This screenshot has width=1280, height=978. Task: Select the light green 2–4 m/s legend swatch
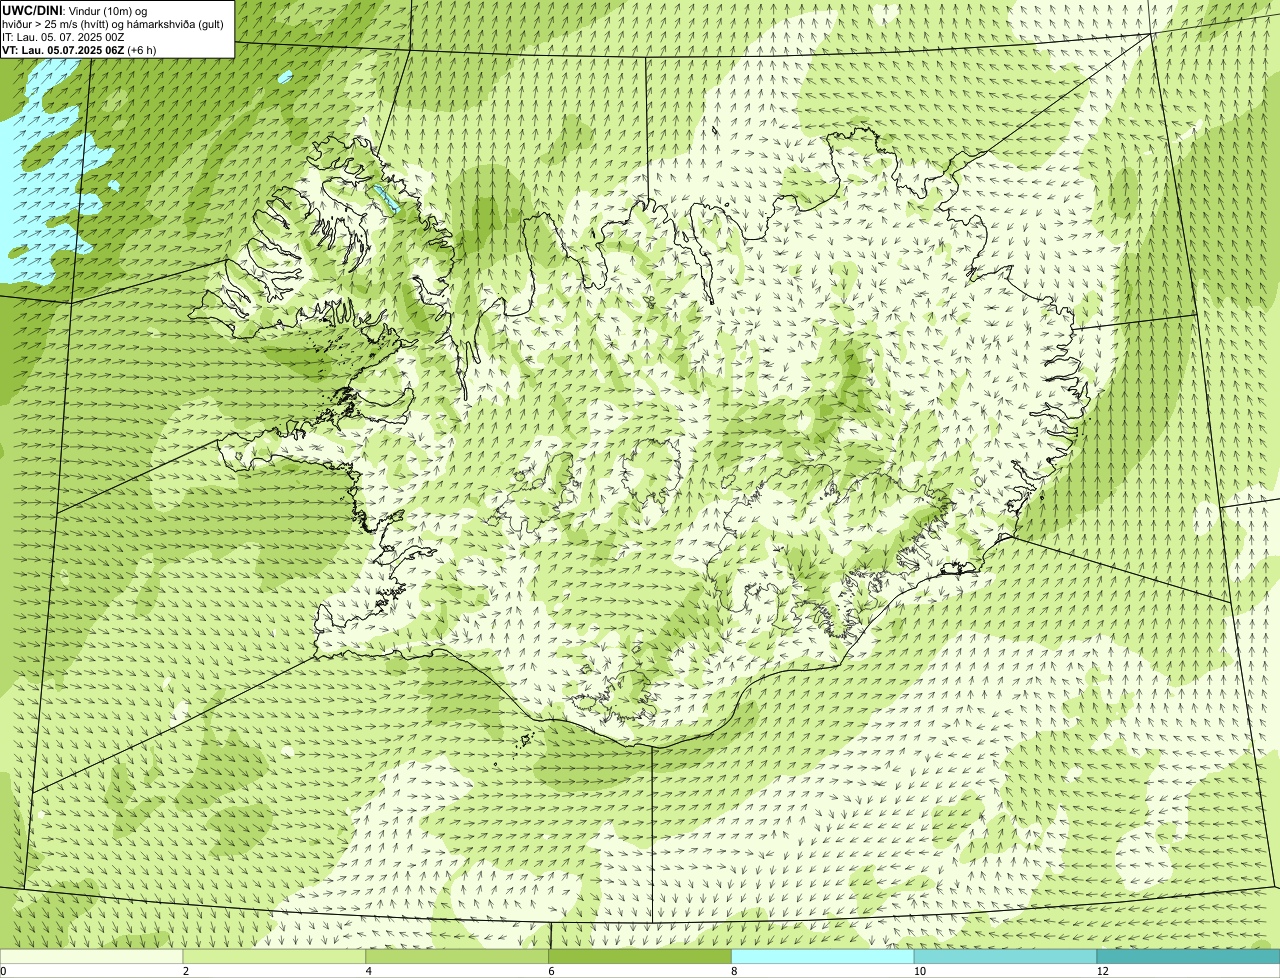(275, 956)
